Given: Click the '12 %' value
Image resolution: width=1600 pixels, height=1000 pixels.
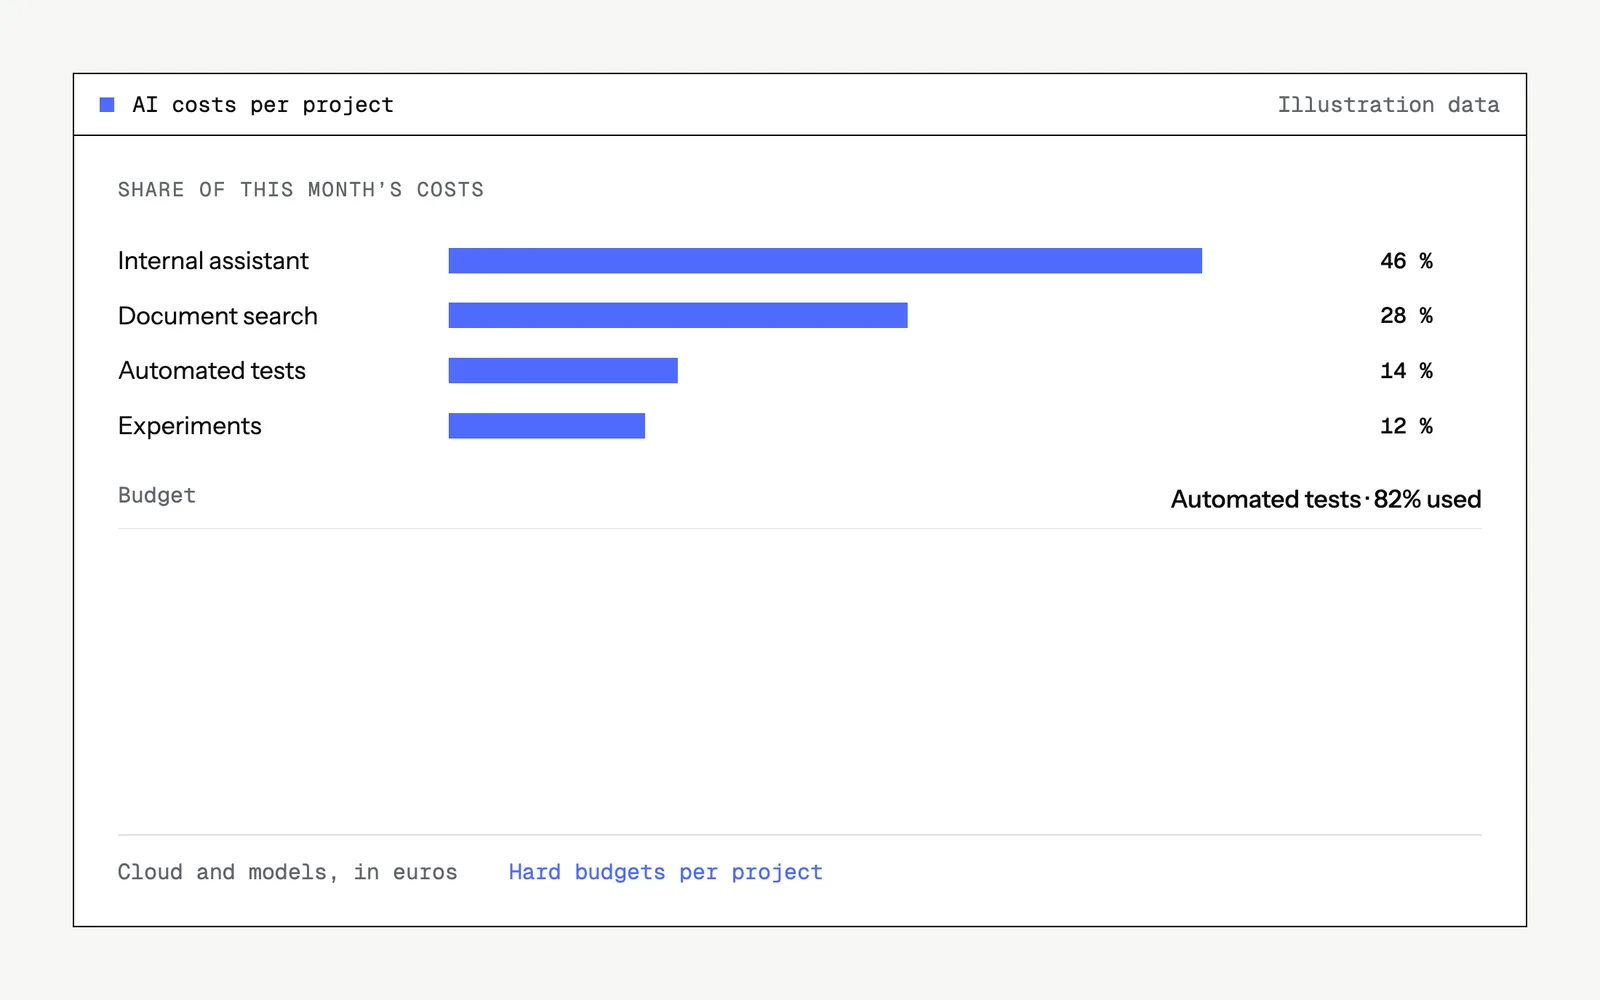Looking at the screenshot, I should pyautogui.click(x=1406, y=426).
